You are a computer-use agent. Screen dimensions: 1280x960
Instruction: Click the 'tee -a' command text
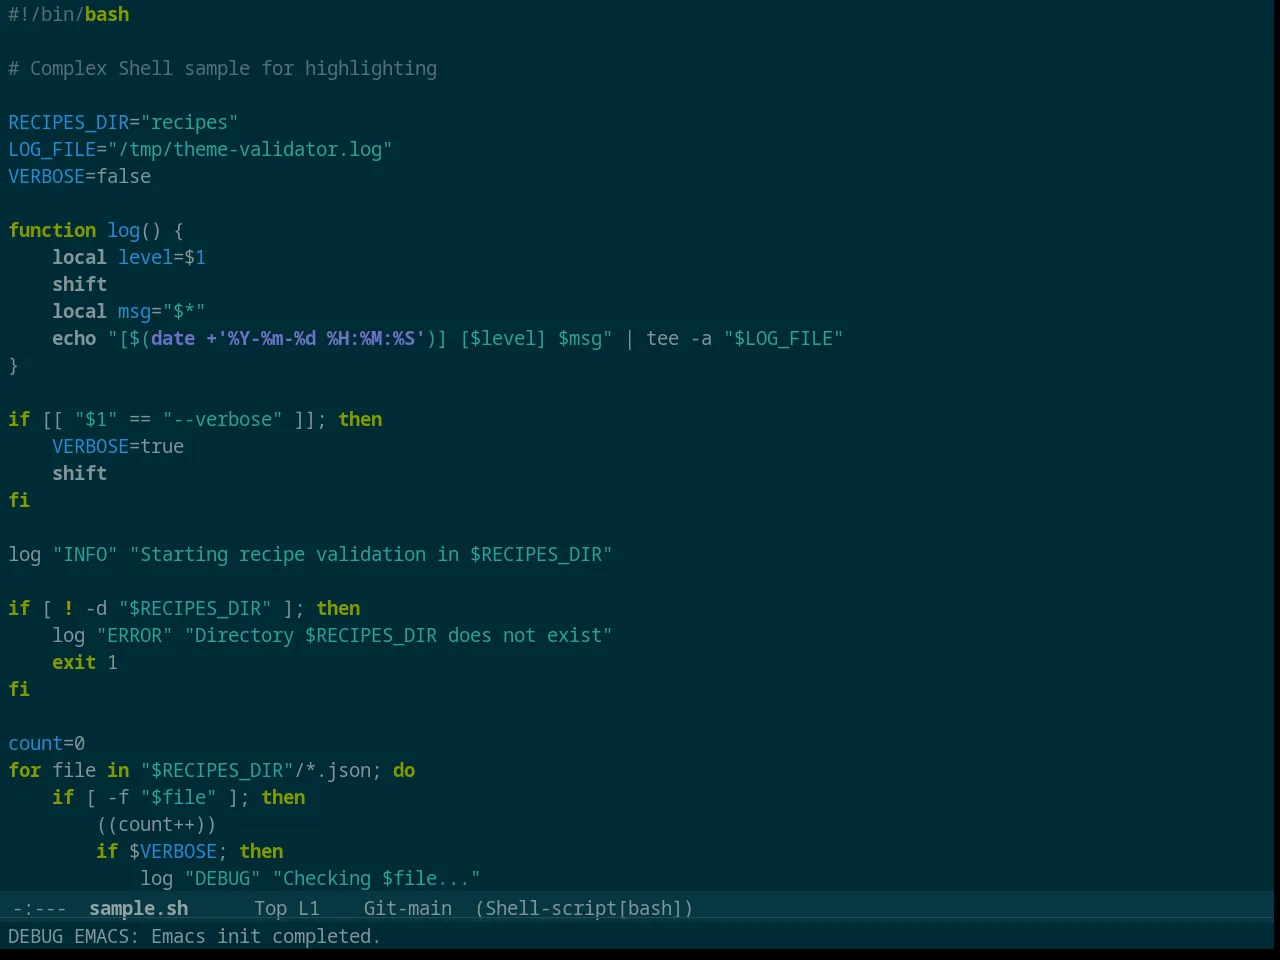coord(679,338)
